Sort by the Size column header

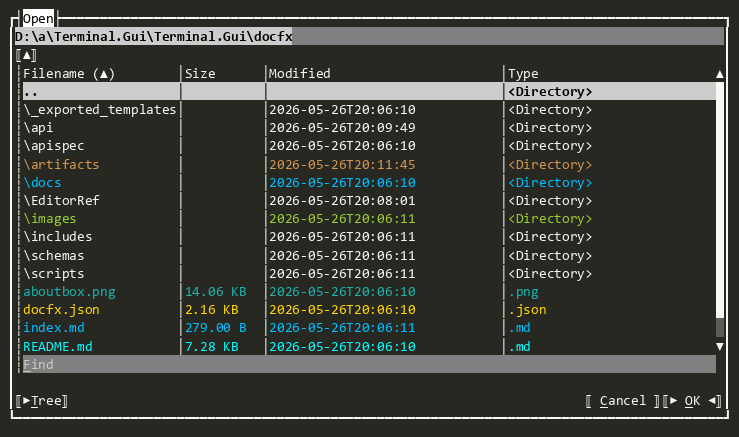pyautogui.click(x=200, y=74)
